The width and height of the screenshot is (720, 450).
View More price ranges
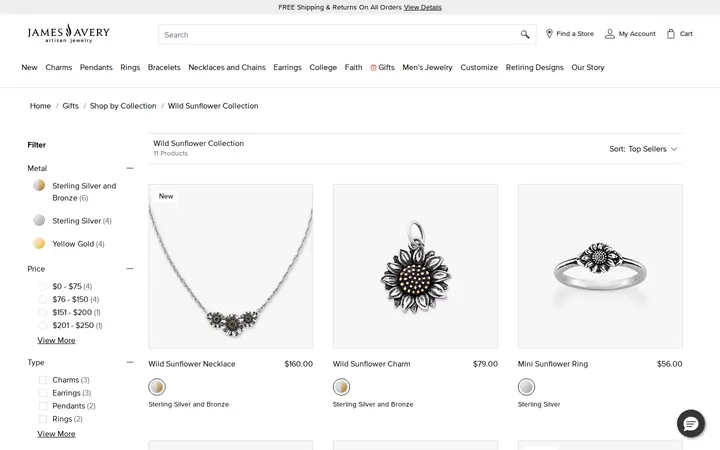[x=56, y=340]
